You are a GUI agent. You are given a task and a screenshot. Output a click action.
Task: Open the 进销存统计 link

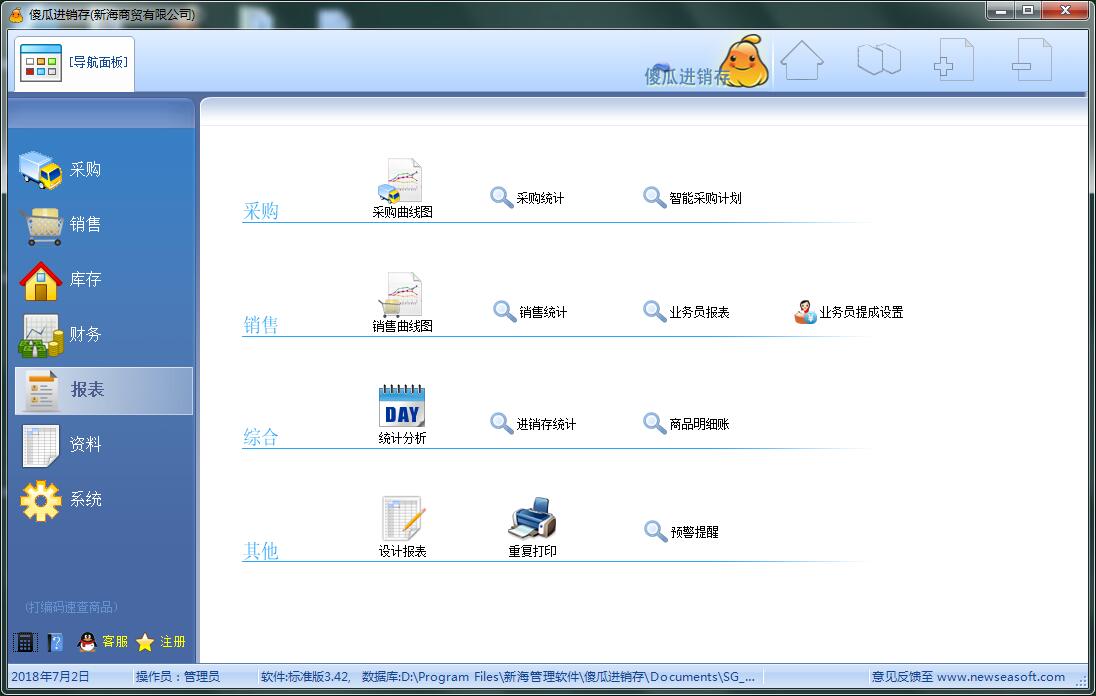point(533,424)
